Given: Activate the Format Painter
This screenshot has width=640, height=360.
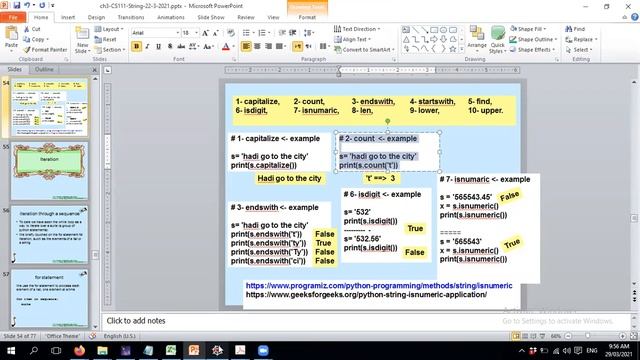Looking at the screenshot, I should [x=45, y=49].
